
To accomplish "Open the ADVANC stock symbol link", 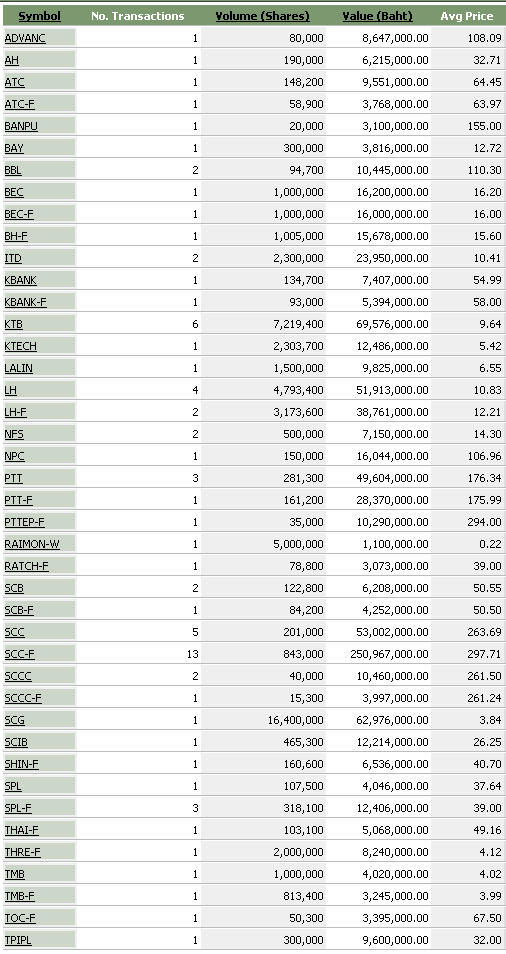I will click(x=25, y=38).
